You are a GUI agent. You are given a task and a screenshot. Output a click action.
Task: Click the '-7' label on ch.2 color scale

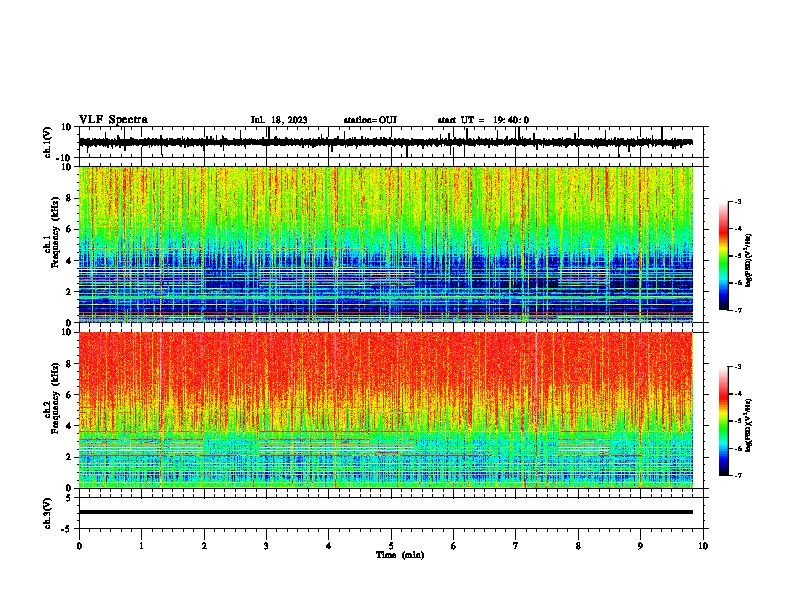(x=738, y=475)
